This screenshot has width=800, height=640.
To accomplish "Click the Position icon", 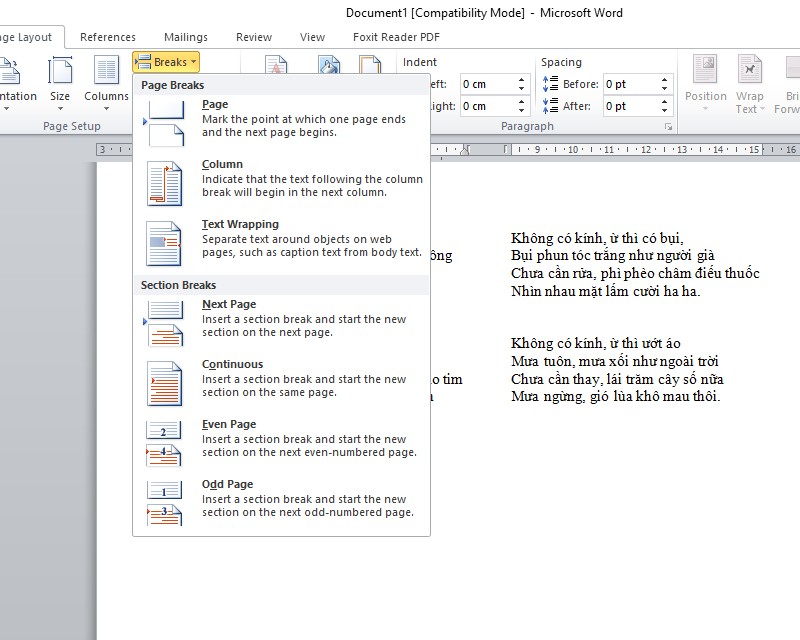I will (x=705, y=69).
